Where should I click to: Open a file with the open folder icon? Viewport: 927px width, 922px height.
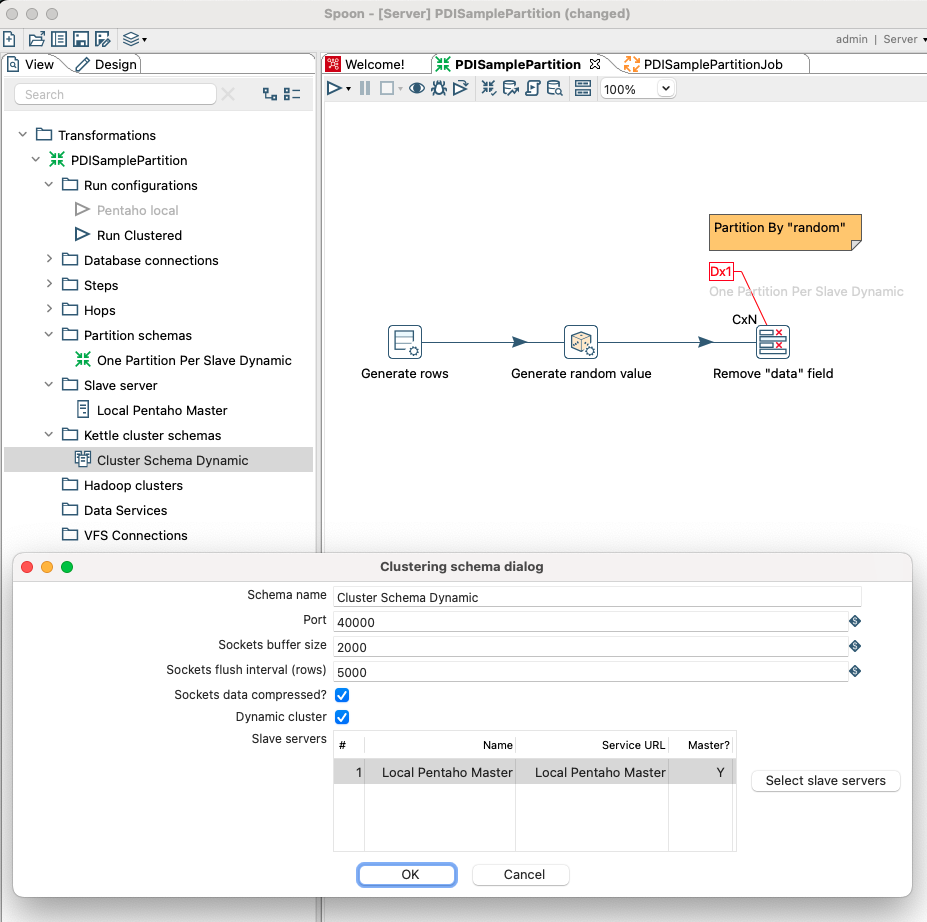[x=37, y=37]
